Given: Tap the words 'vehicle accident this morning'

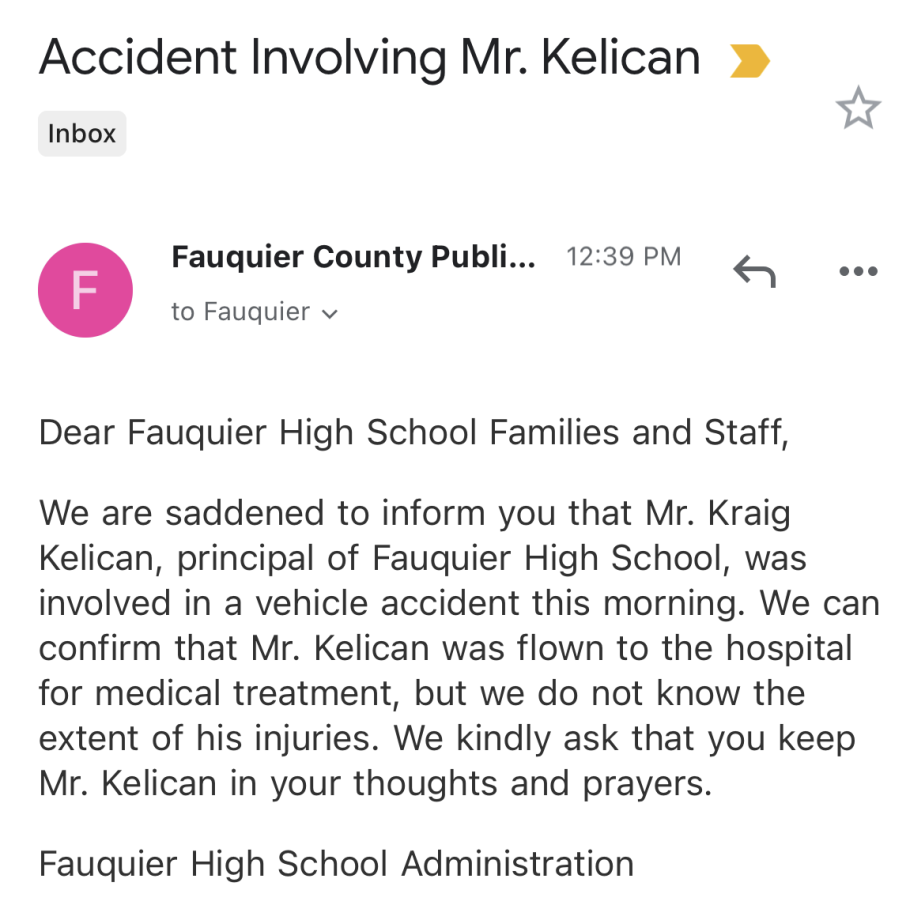Looking at the screenshot, I should point(495,604).
